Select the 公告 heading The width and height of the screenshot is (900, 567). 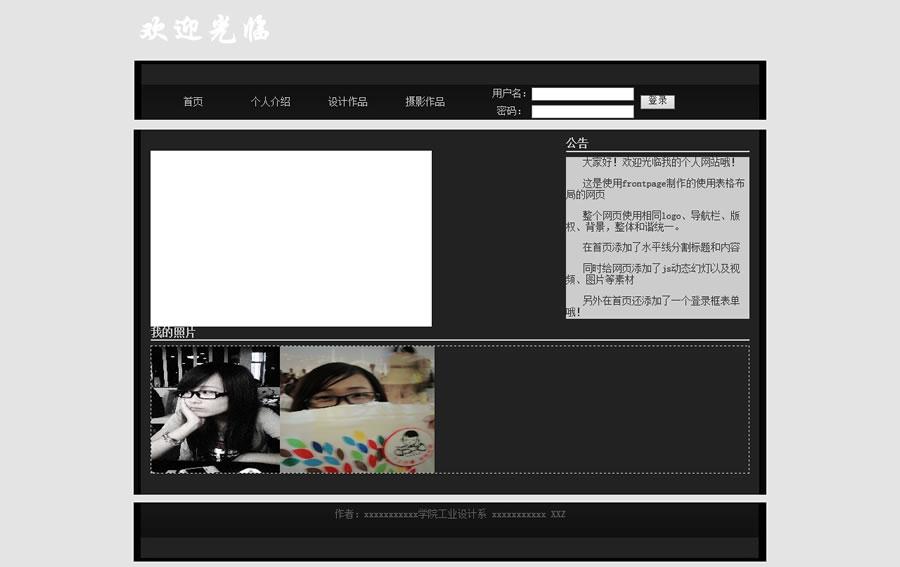(x=577, y=143)
